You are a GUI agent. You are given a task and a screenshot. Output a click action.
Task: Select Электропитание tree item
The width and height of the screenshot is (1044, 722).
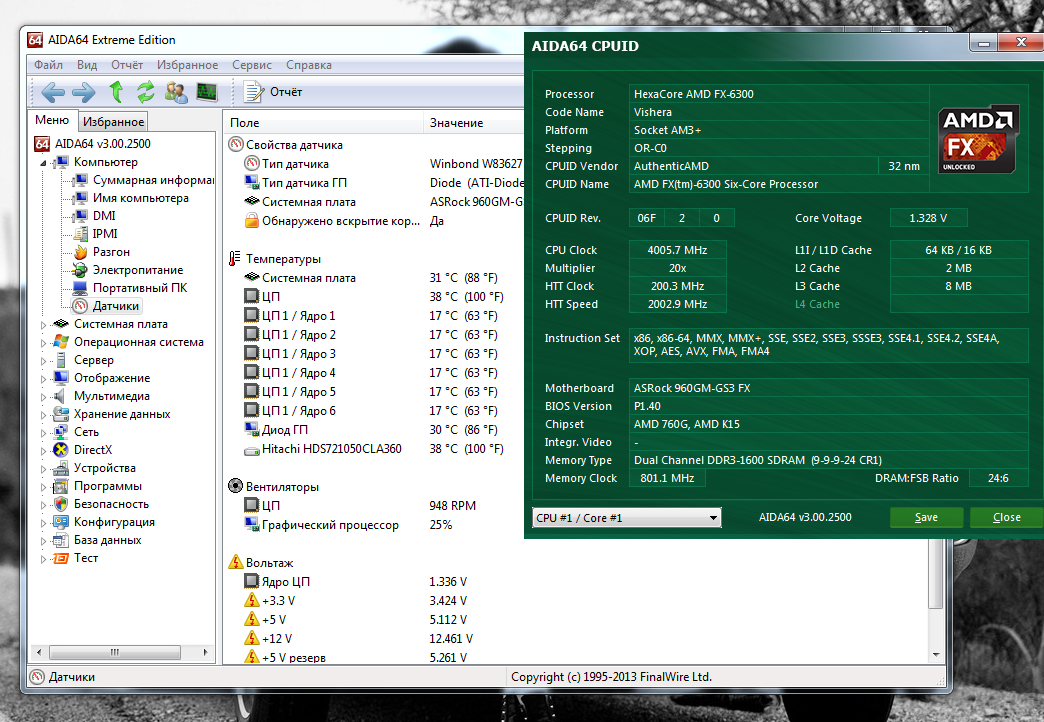click(x=137, y=270)
